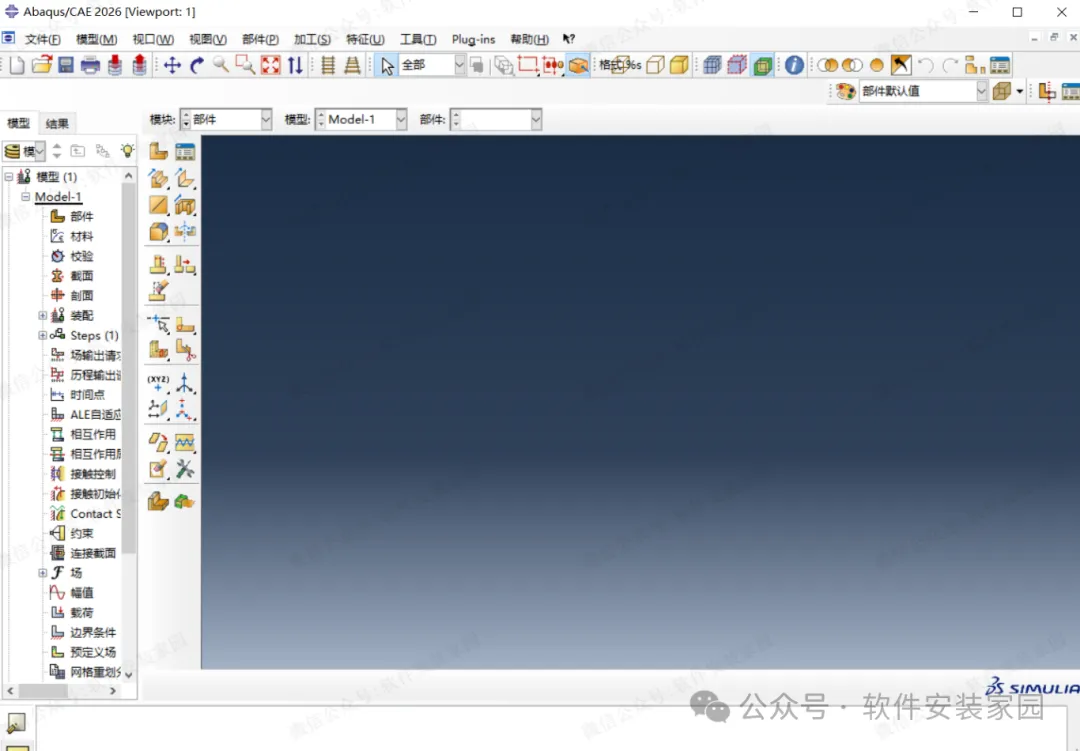Toggle the red dashed cube display icon
The height and width of the screenshot is (751, 1080).
pos(737,65)
